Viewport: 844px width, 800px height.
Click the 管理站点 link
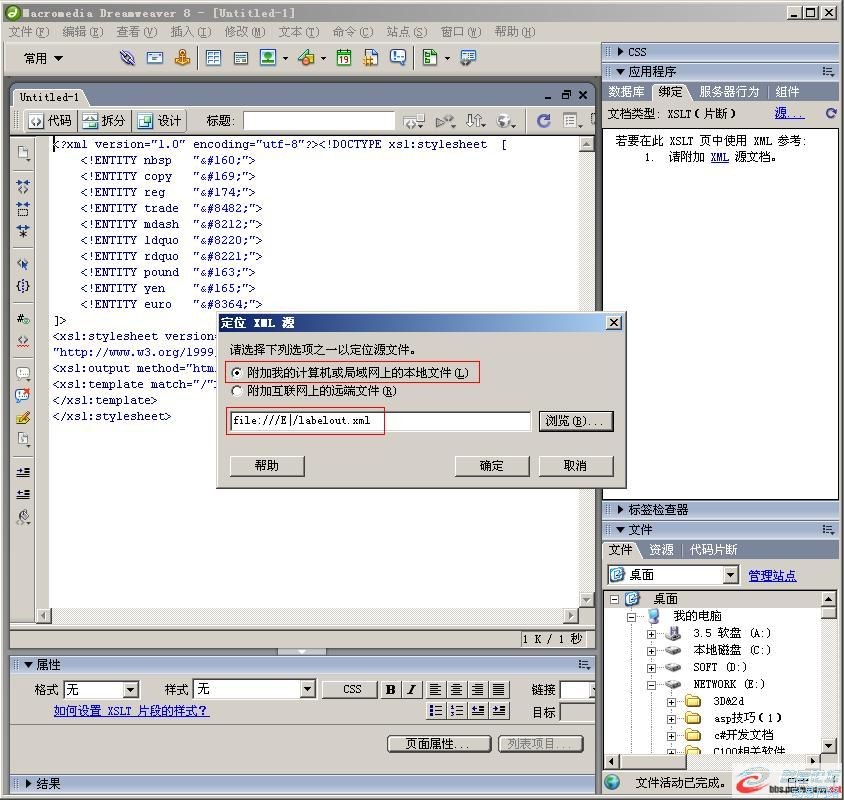tap(772, 575)
